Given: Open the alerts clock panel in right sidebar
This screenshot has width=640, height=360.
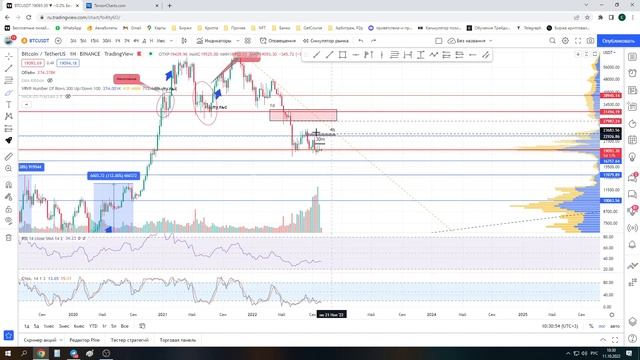Looking at the screenshot, I should (632, 73).
